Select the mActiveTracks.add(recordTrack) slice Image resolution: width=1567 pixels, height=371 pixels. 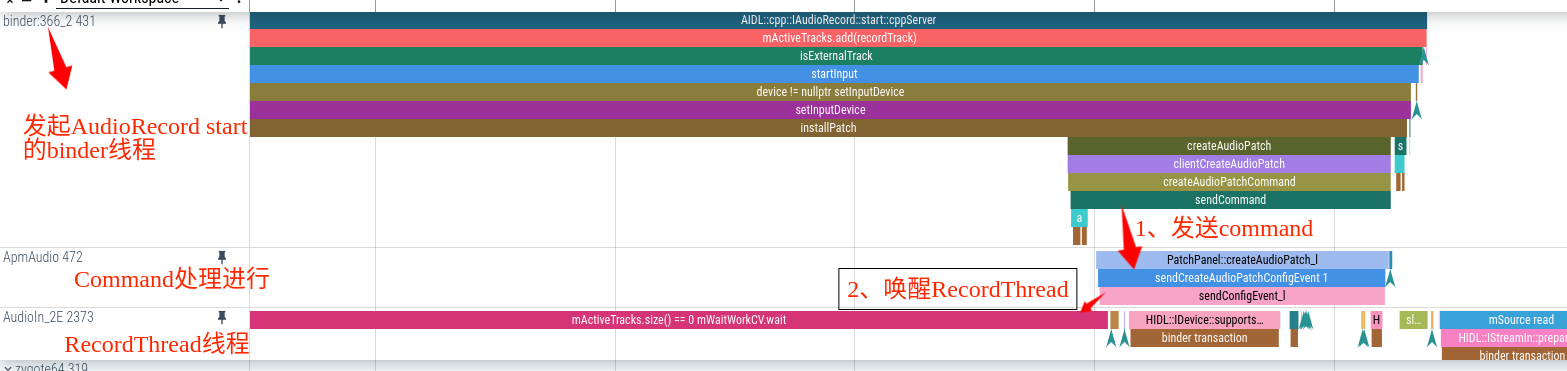pos(839,38)
